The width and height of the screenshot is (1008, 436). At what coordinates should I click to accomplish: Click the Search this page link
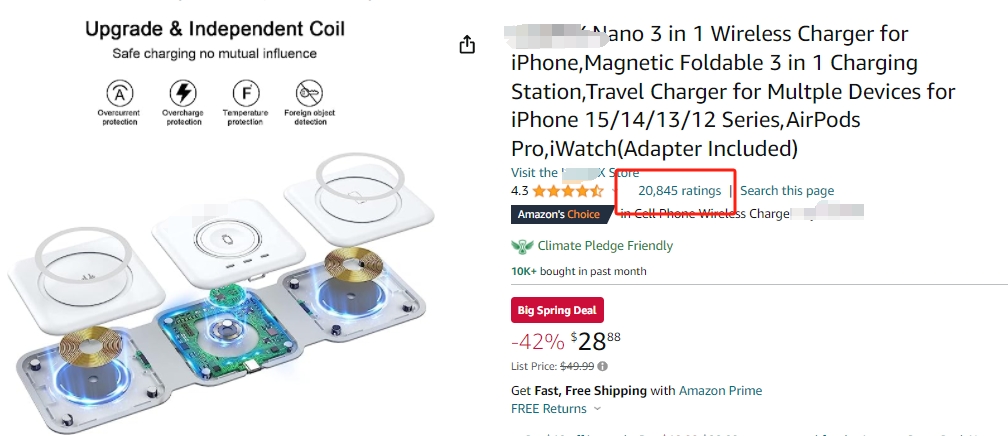point(787,191)
